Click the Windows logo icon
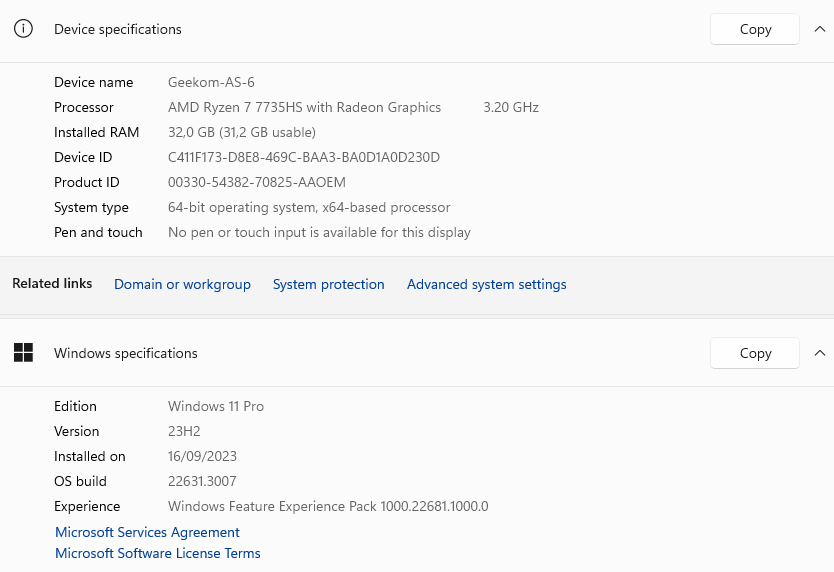834x572 pixels. [23, 353]
